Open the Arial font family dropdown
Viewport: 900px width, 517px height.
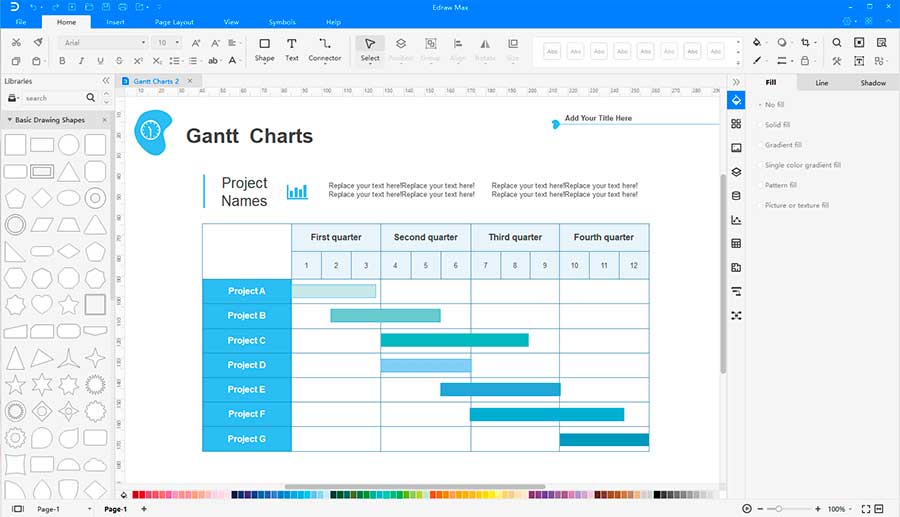pos(101,43)
